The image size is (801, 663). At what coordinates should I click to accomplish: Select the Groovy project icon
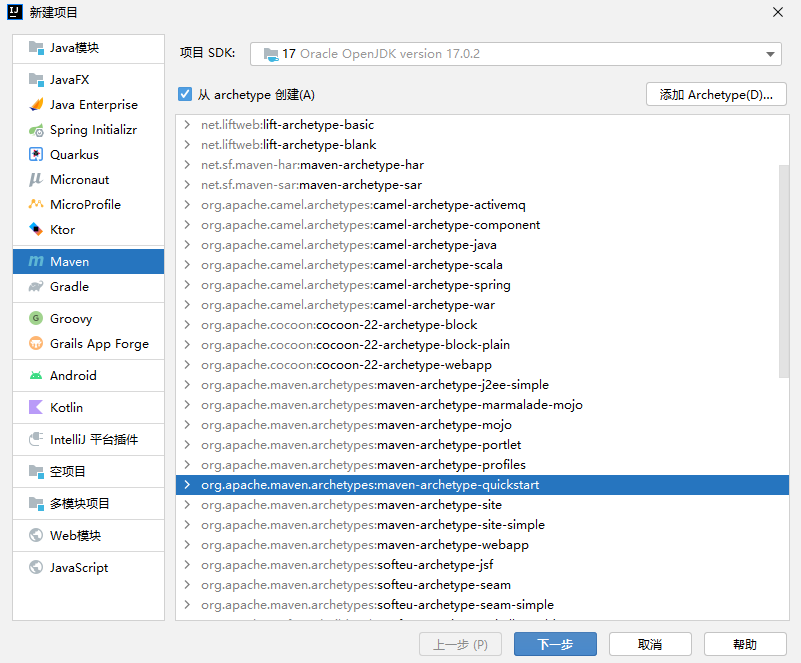[36, 319]
